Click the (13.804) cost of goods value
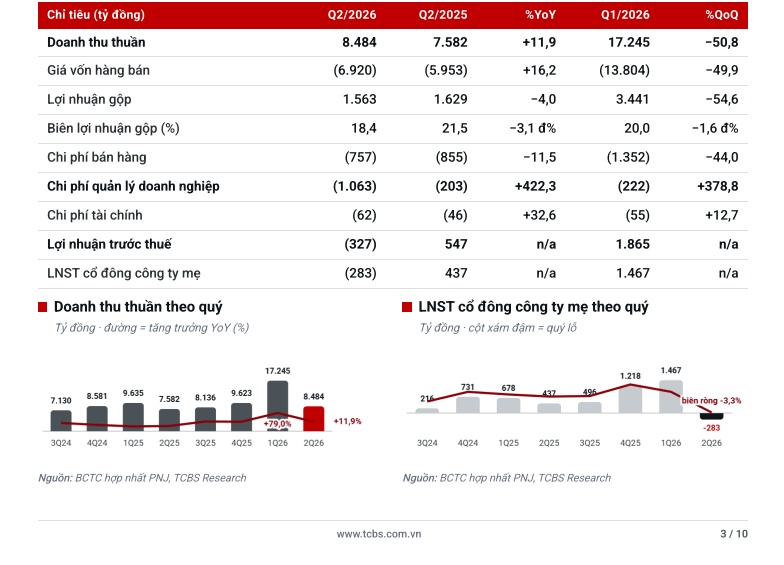Screen dimensions: 784x565 point(624,70)
